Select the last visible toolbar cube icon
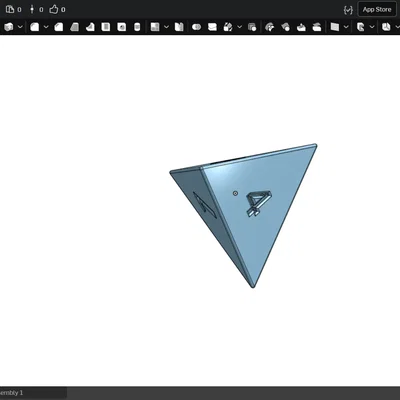Screen dimensions: 400x400 [x=386, y=27]
